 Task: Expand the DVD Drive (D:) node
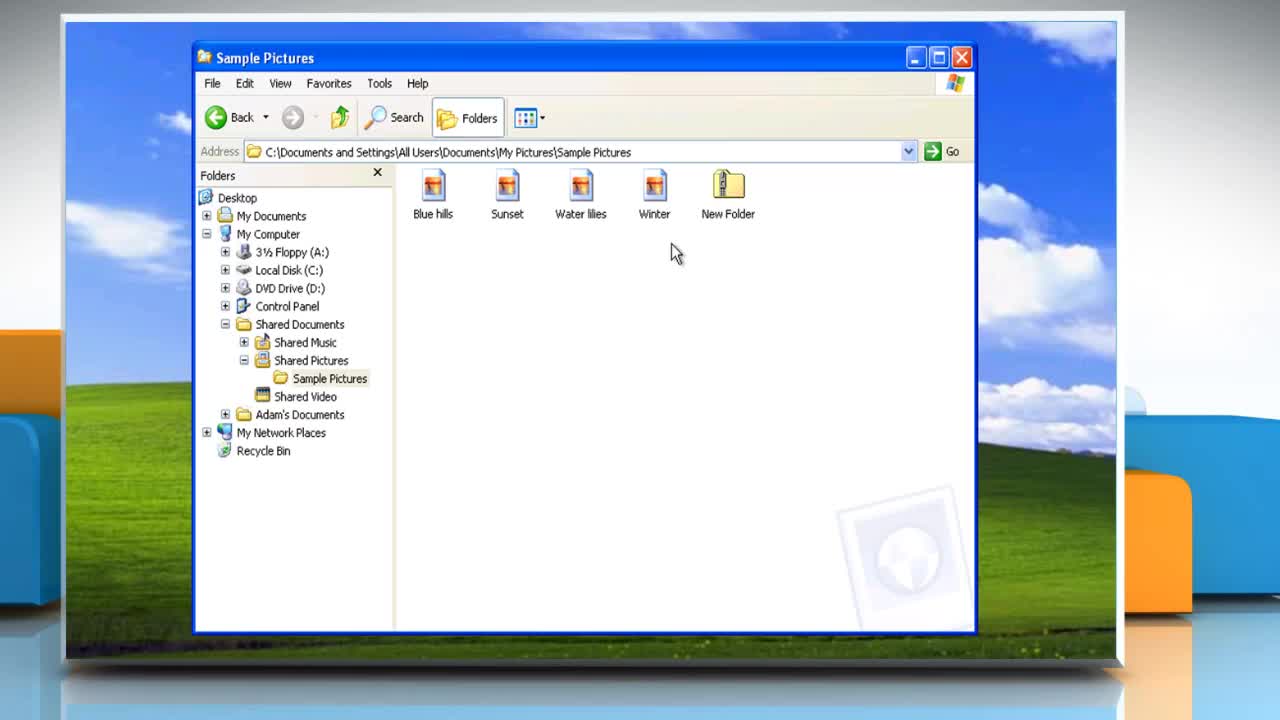pyautogui.click(x=225, y=288)
